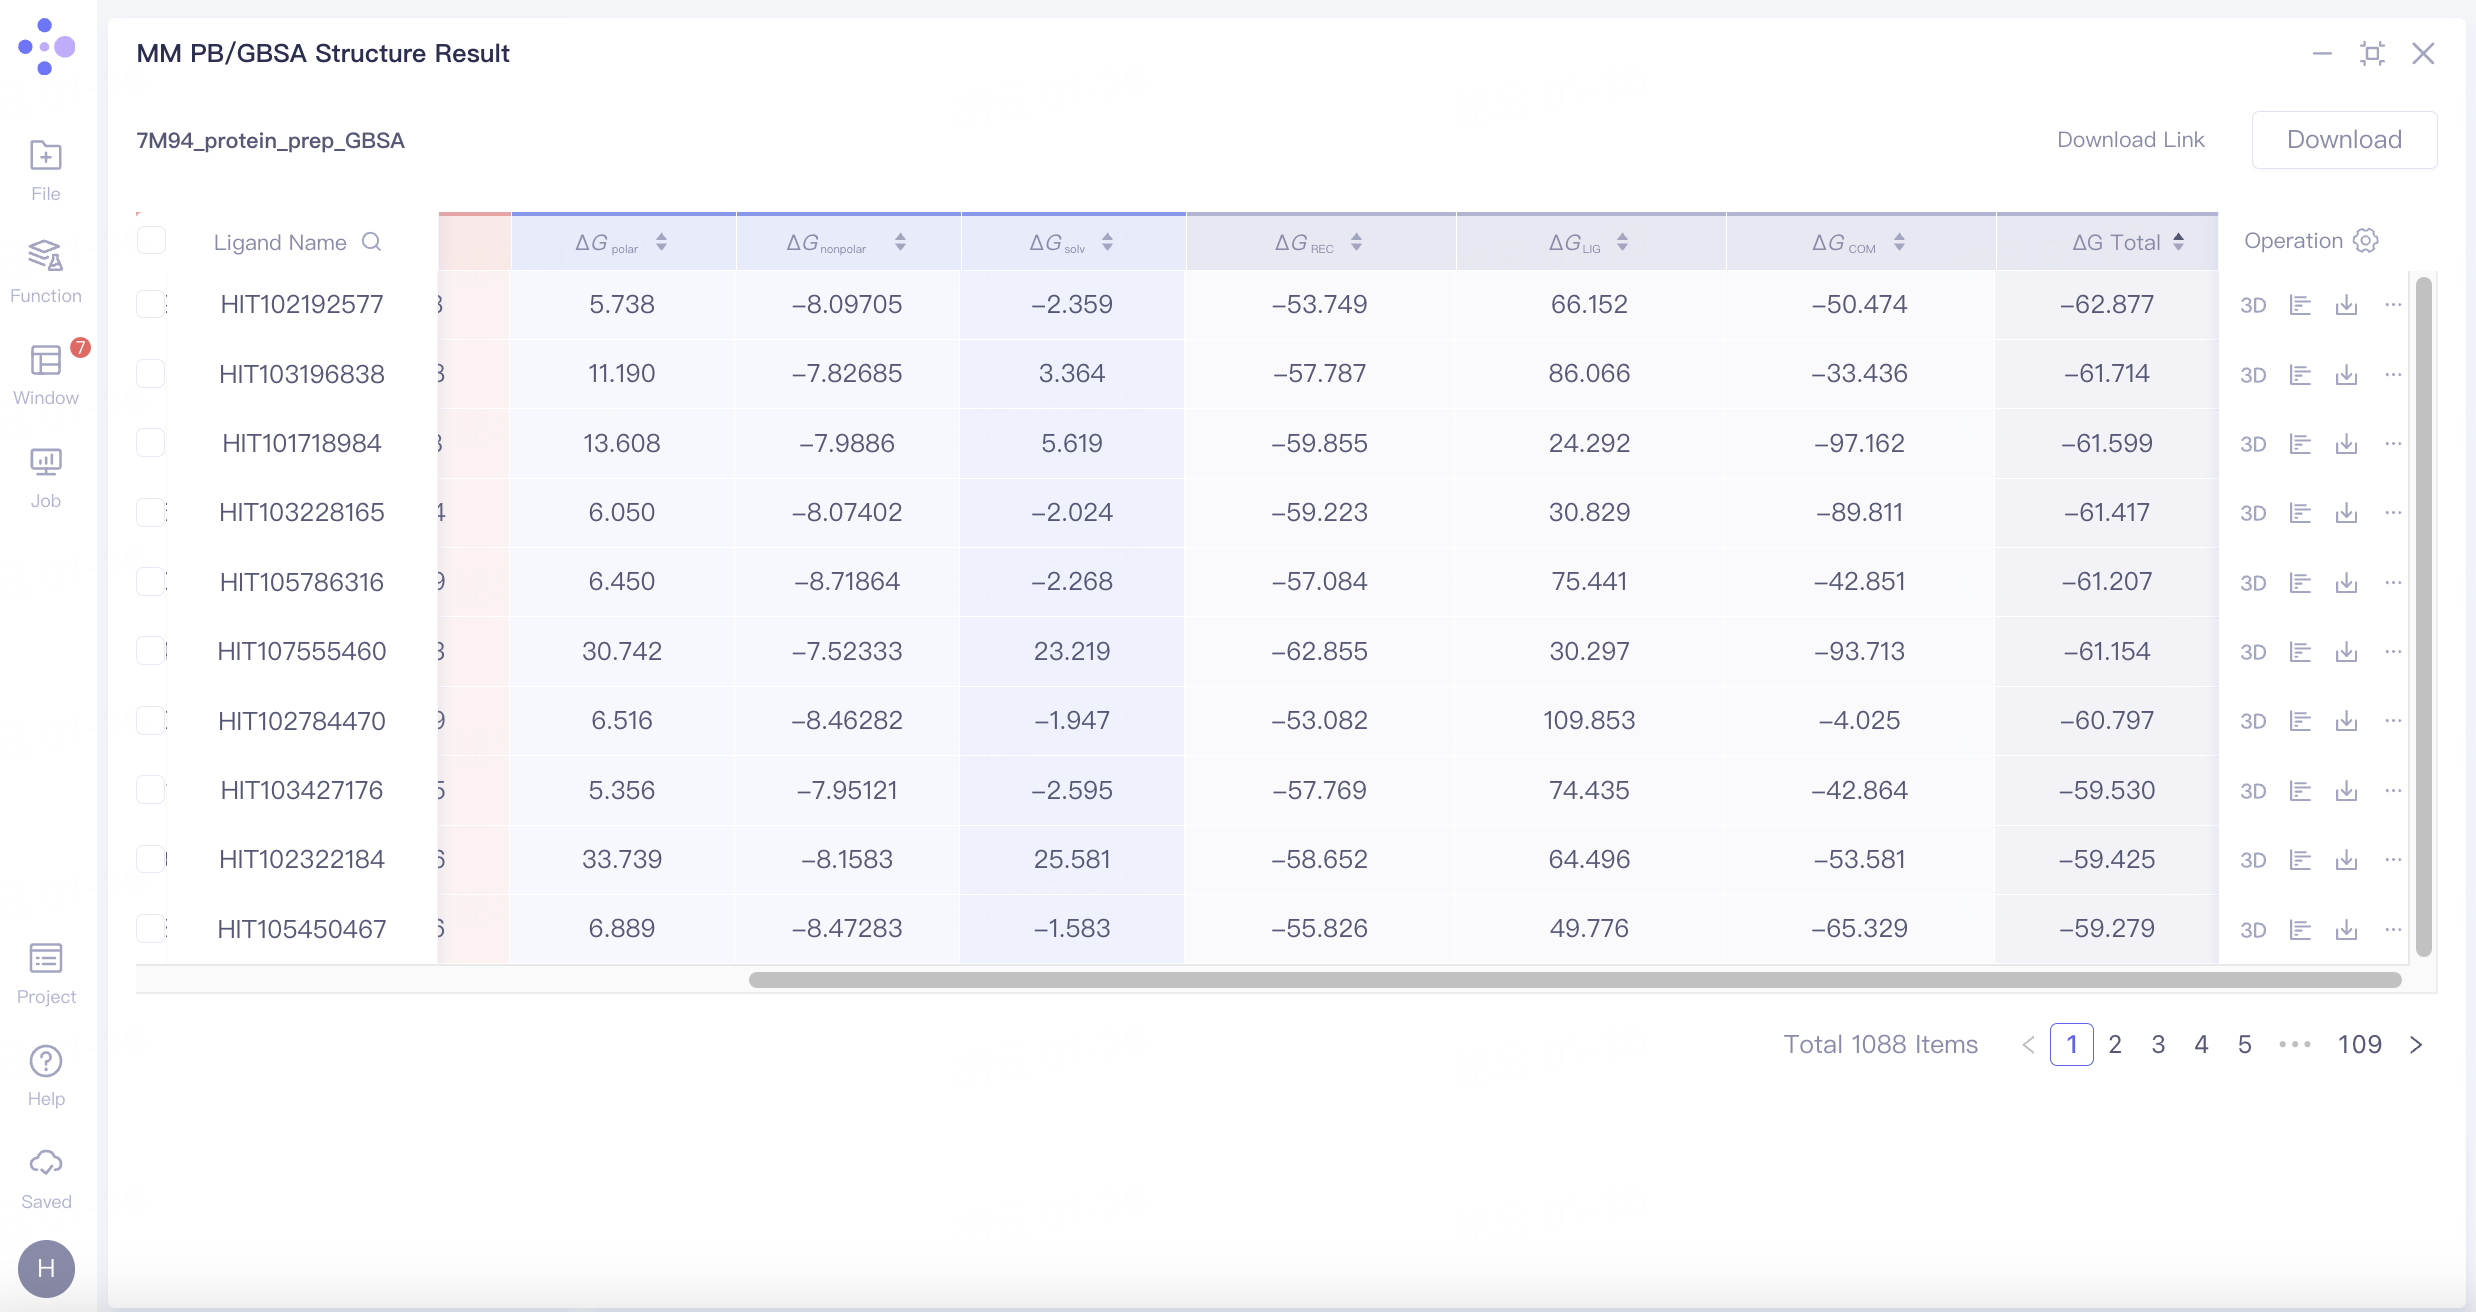Screen dimensions: 2476x1312
Task: Go to page 109 of results
Action: coord(2361,1044)
